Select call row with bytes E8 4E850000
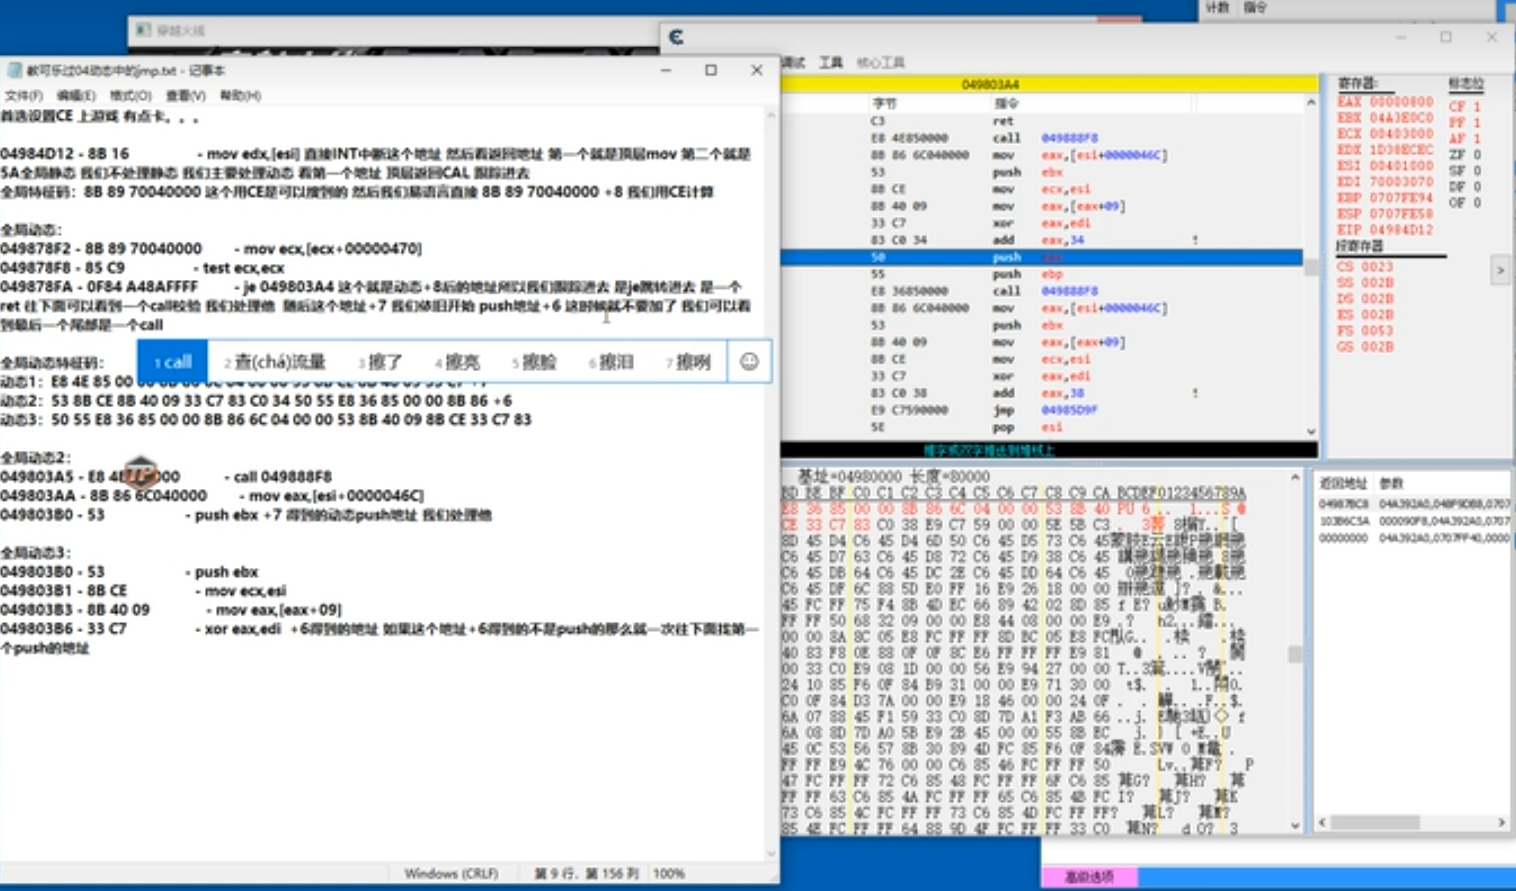Screen dimensions: 1516x891 click(1041, 138)
